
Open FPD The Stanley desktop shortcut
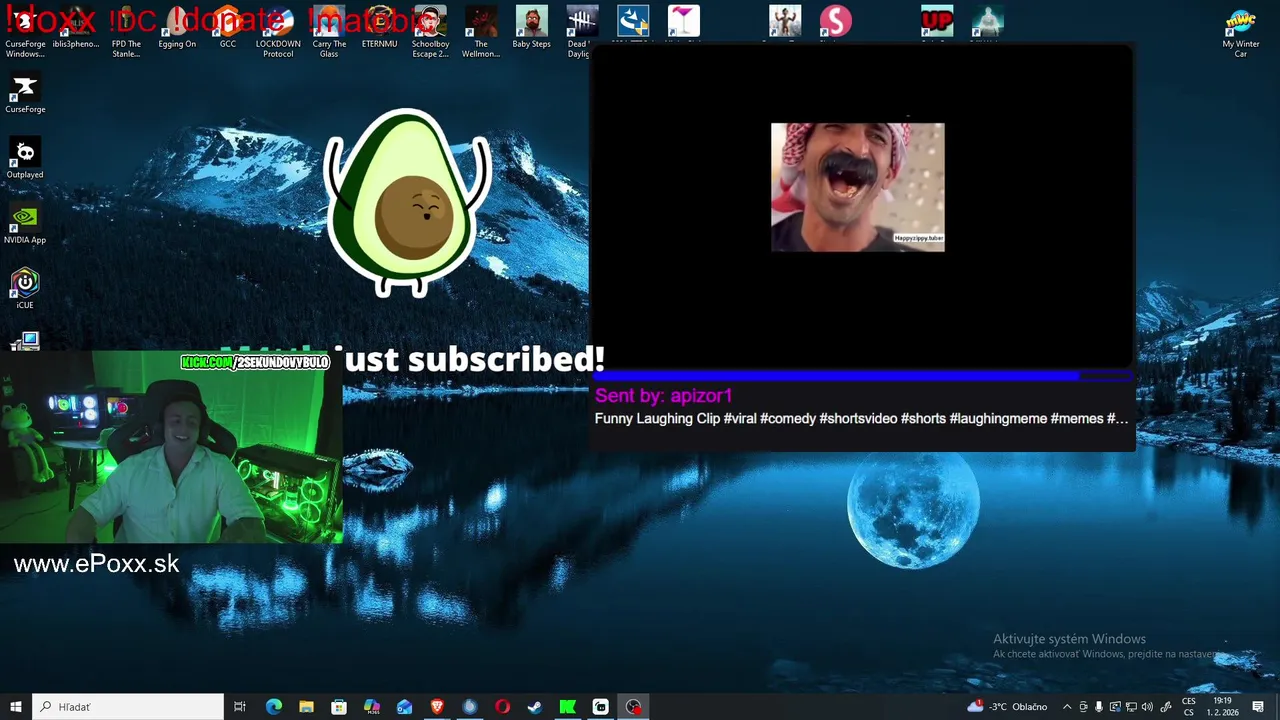(x=126, y=32)
